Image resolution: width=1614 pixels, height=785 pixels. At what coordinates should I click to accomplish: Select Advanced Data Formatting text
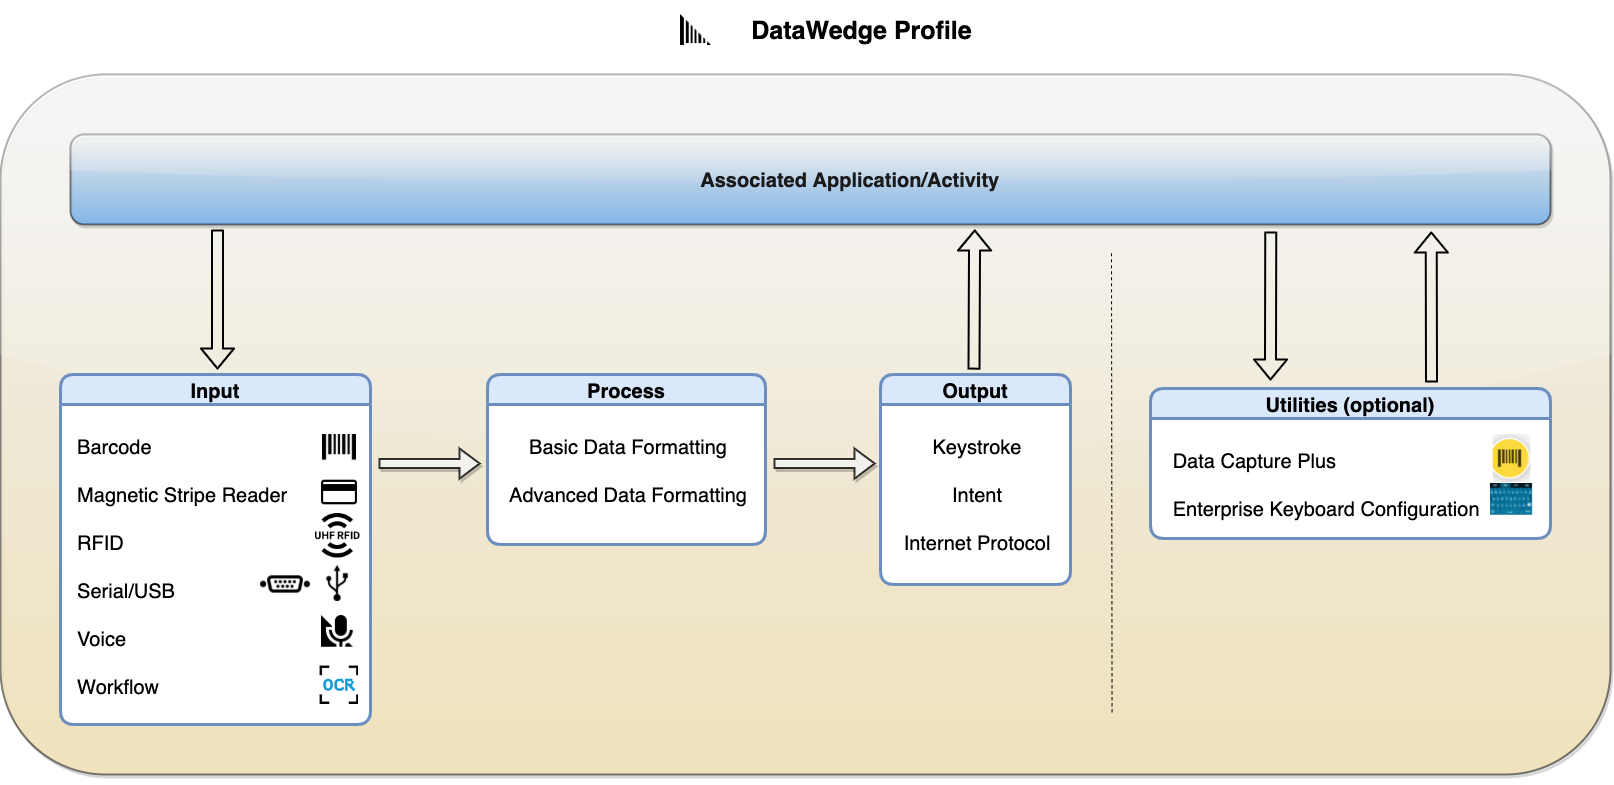pyautogui.click(x=628, y=495)
